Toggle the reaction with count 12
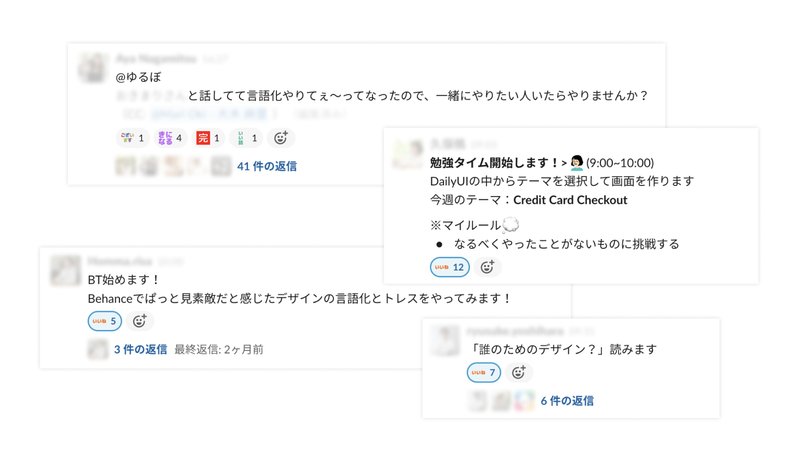 coord(448,267)
